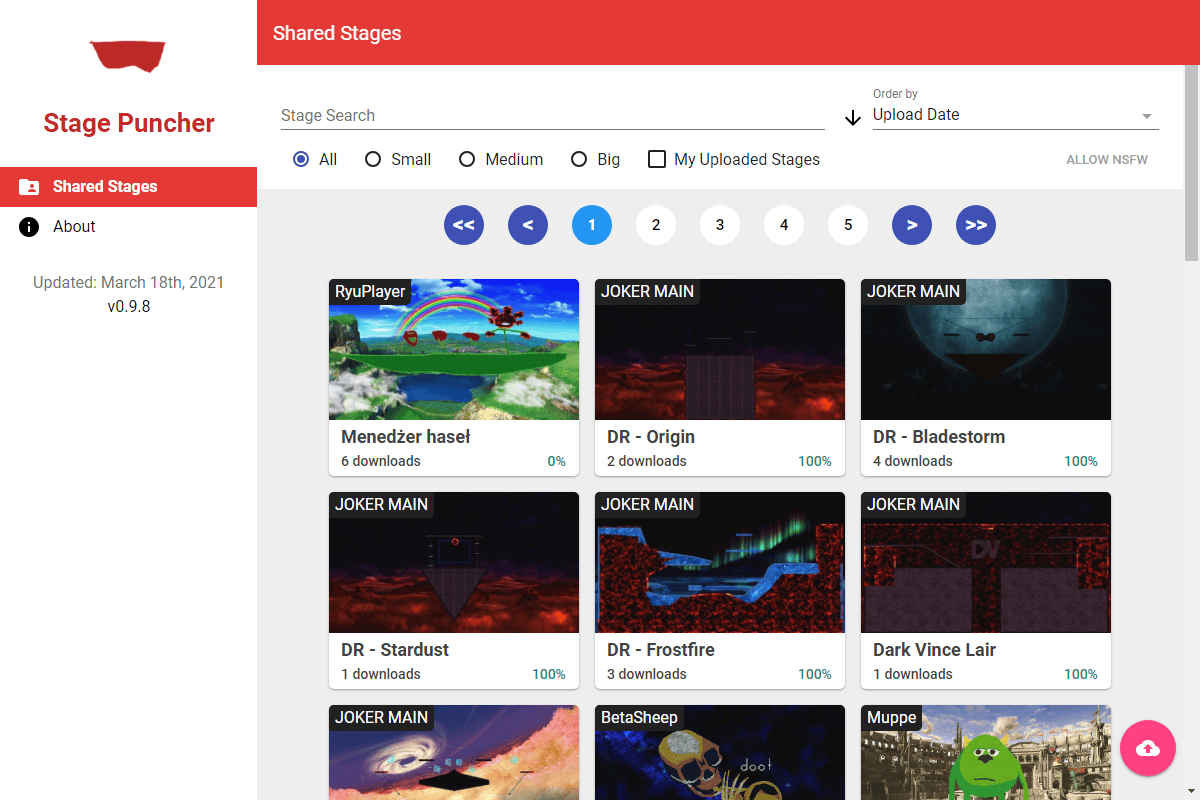Enable My Uploaded Stages checkbox

[x=657, y=159]
